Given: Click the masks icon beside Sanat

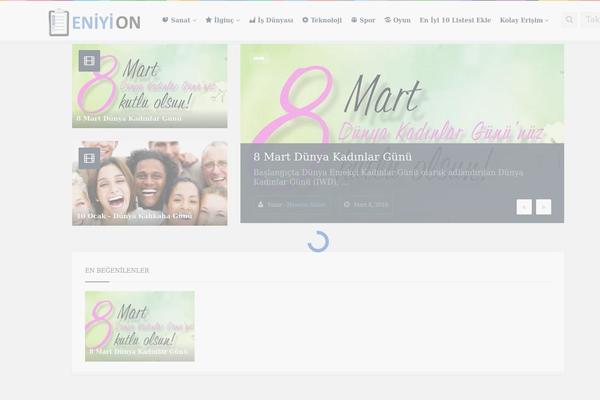Looking at the screenshot, I should pyautogui.click(x=165, y=20).
